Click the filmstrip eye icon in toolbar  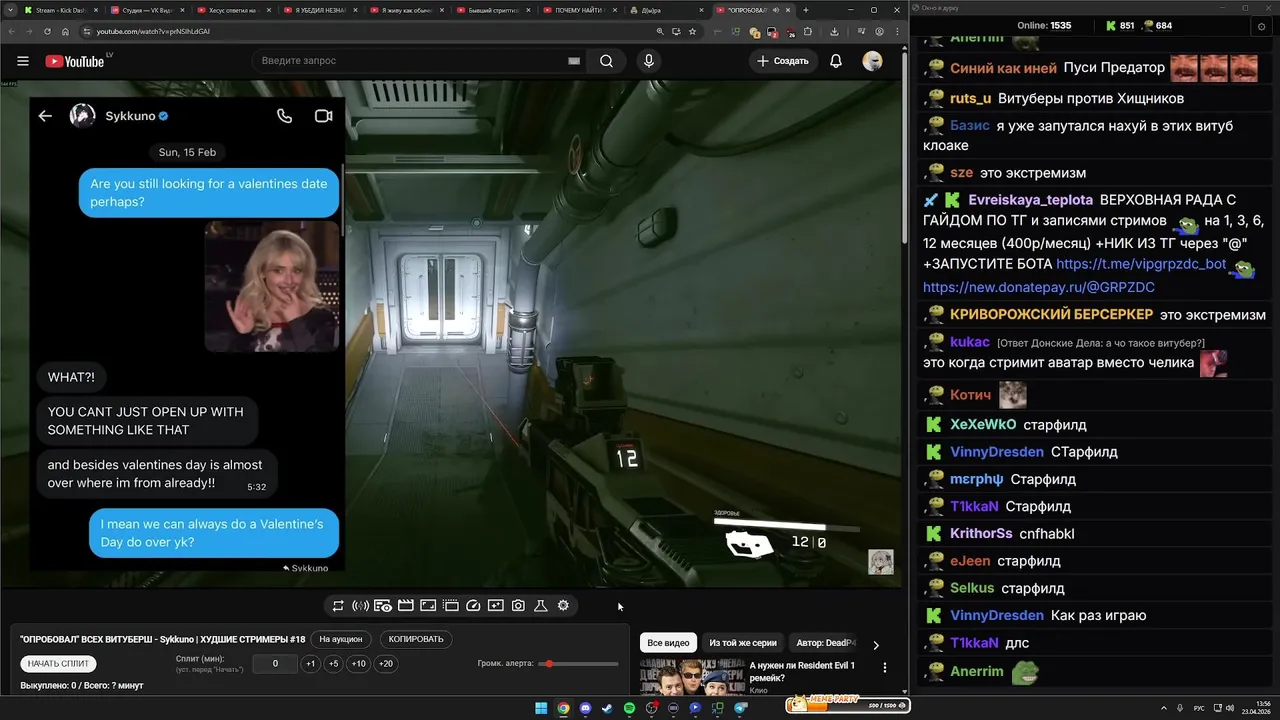click(383, 605)
